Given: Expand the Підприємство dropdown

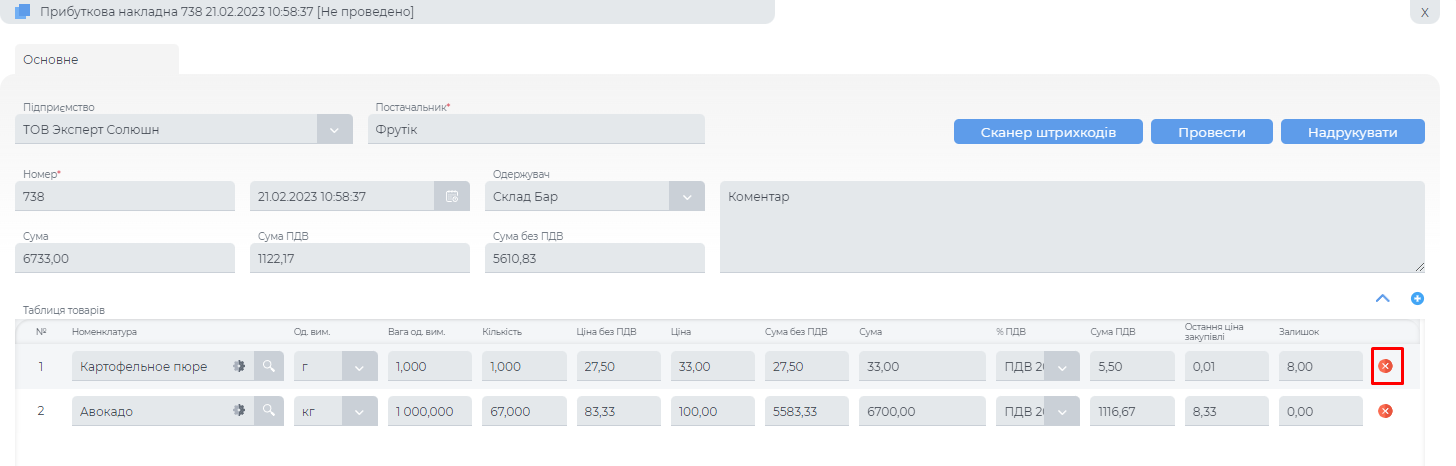Looking at the screenshot, I should point(334,129).
